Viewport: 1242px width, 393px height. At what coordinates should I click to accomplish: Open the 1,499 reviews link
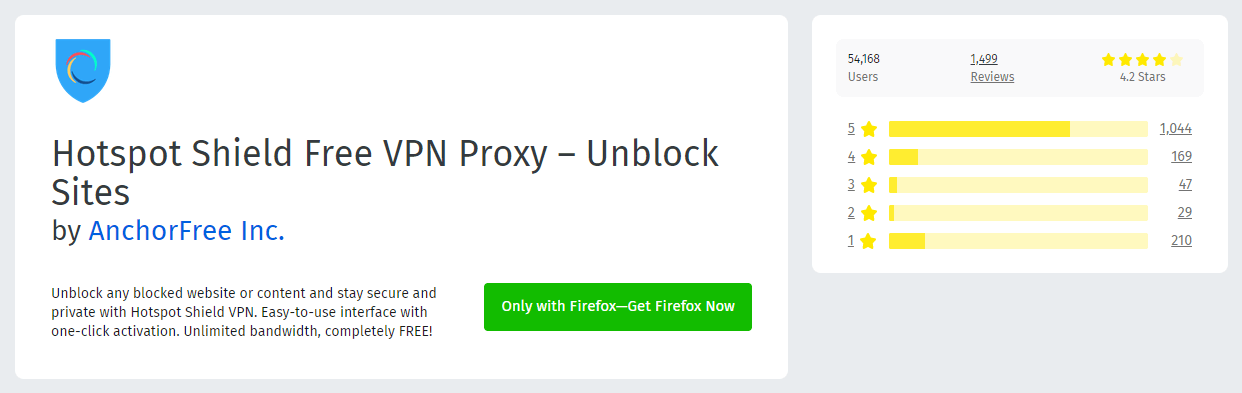click(x=984, y=59)
